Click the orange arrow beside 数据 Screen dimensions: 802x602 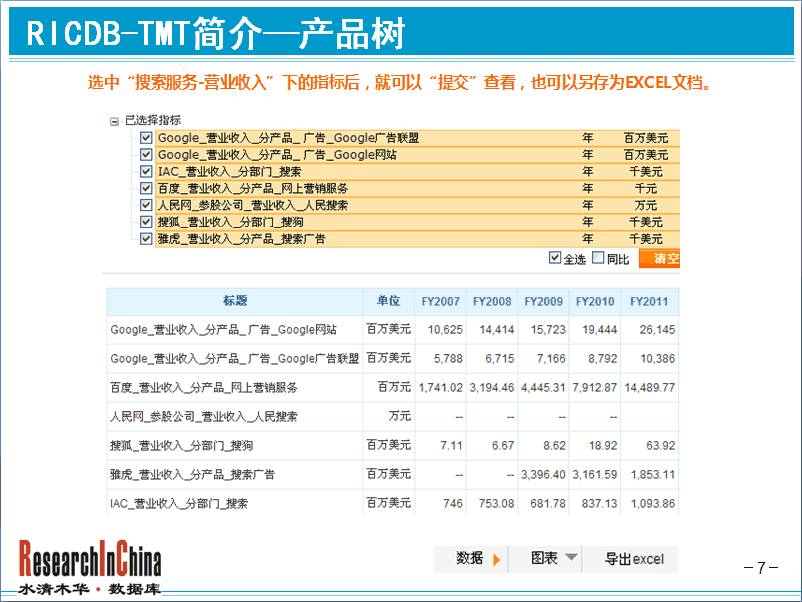tap(497, 559)
